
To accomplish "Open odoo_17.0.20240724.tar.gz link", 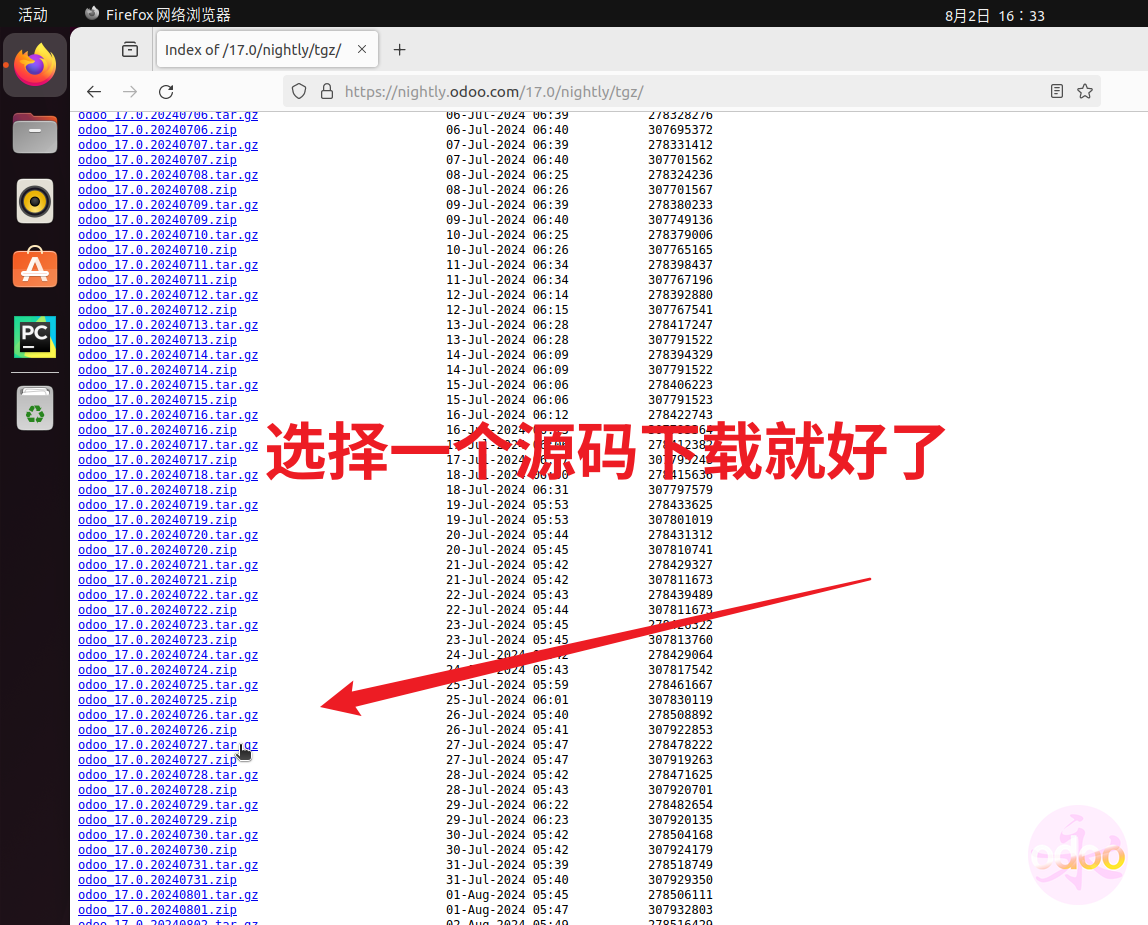I will (x=168, y=655).
